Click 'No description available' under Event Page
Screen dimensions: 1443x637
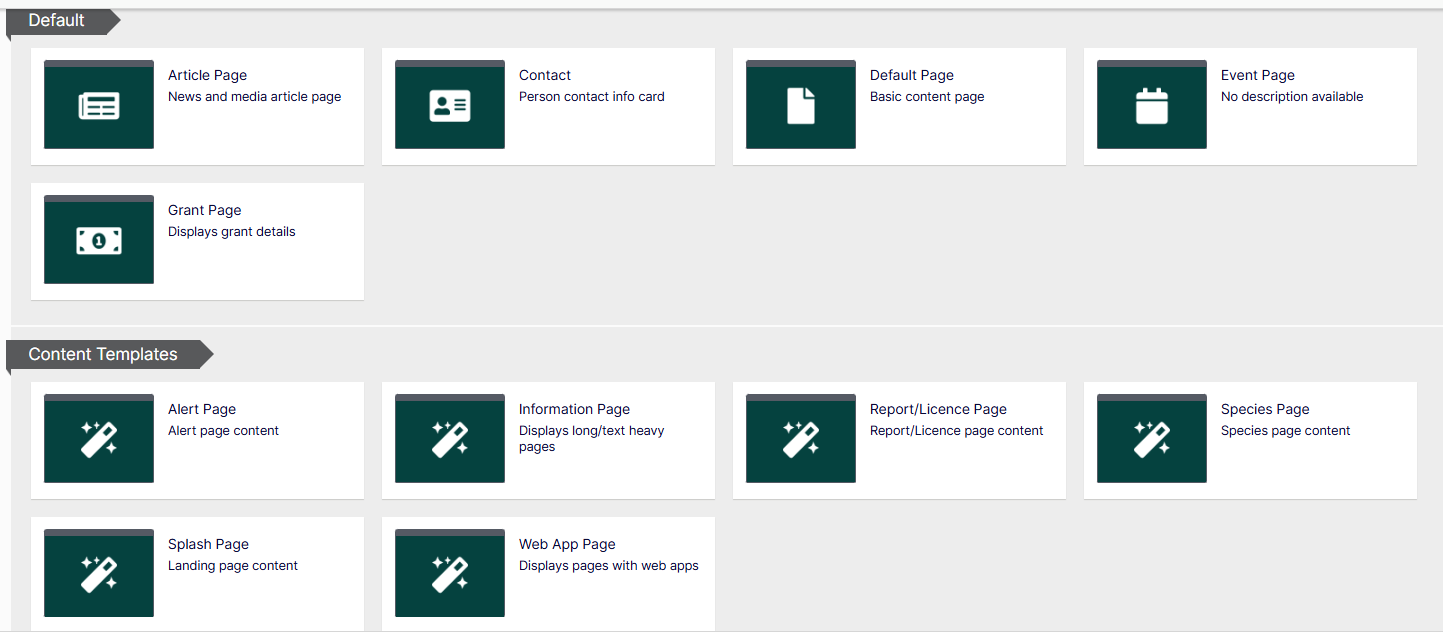(1292, 97)
